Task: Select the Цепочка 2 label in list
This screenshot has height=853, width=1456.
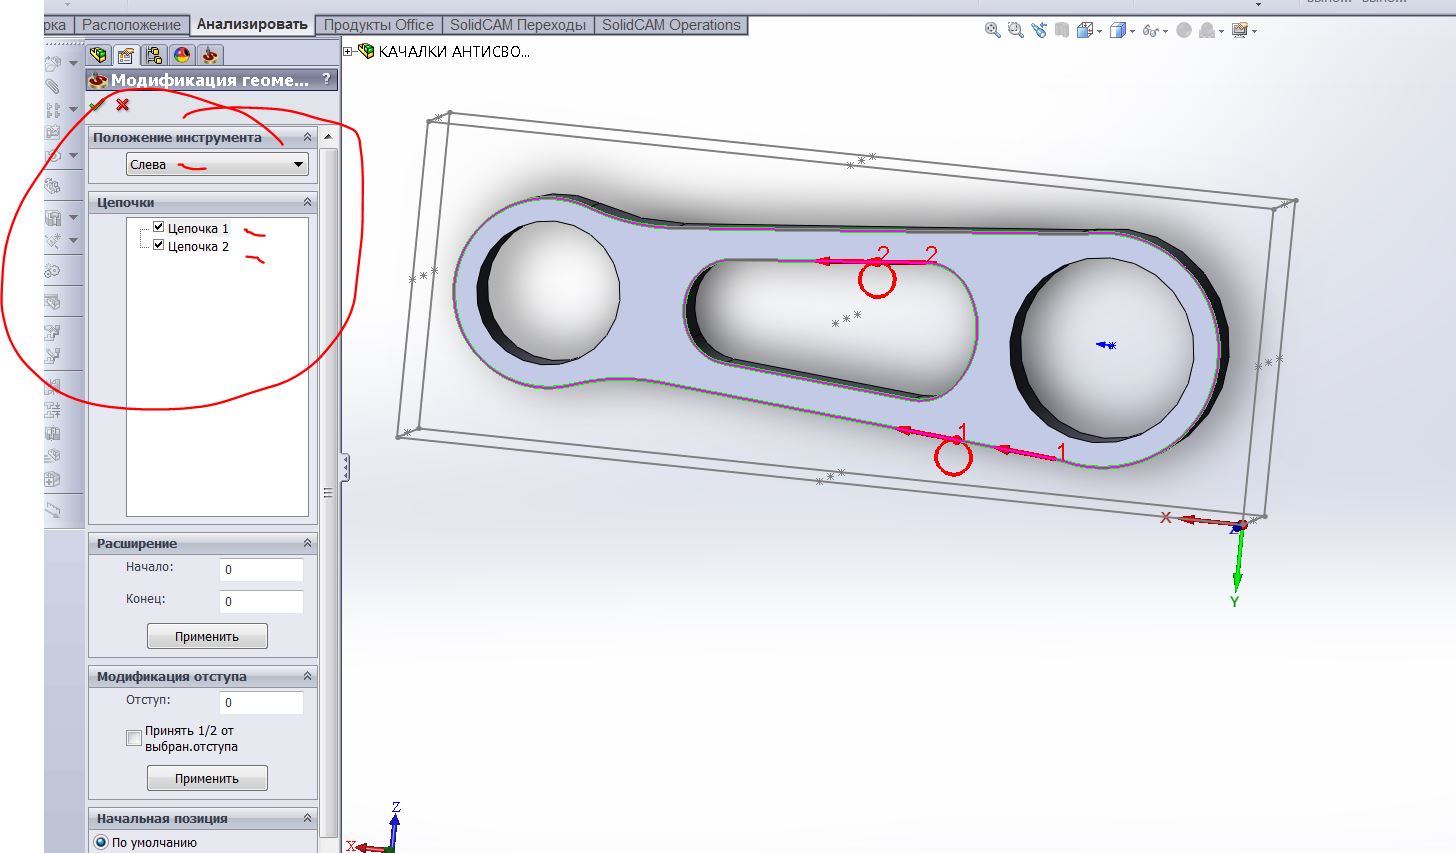Action: (198, 246)
